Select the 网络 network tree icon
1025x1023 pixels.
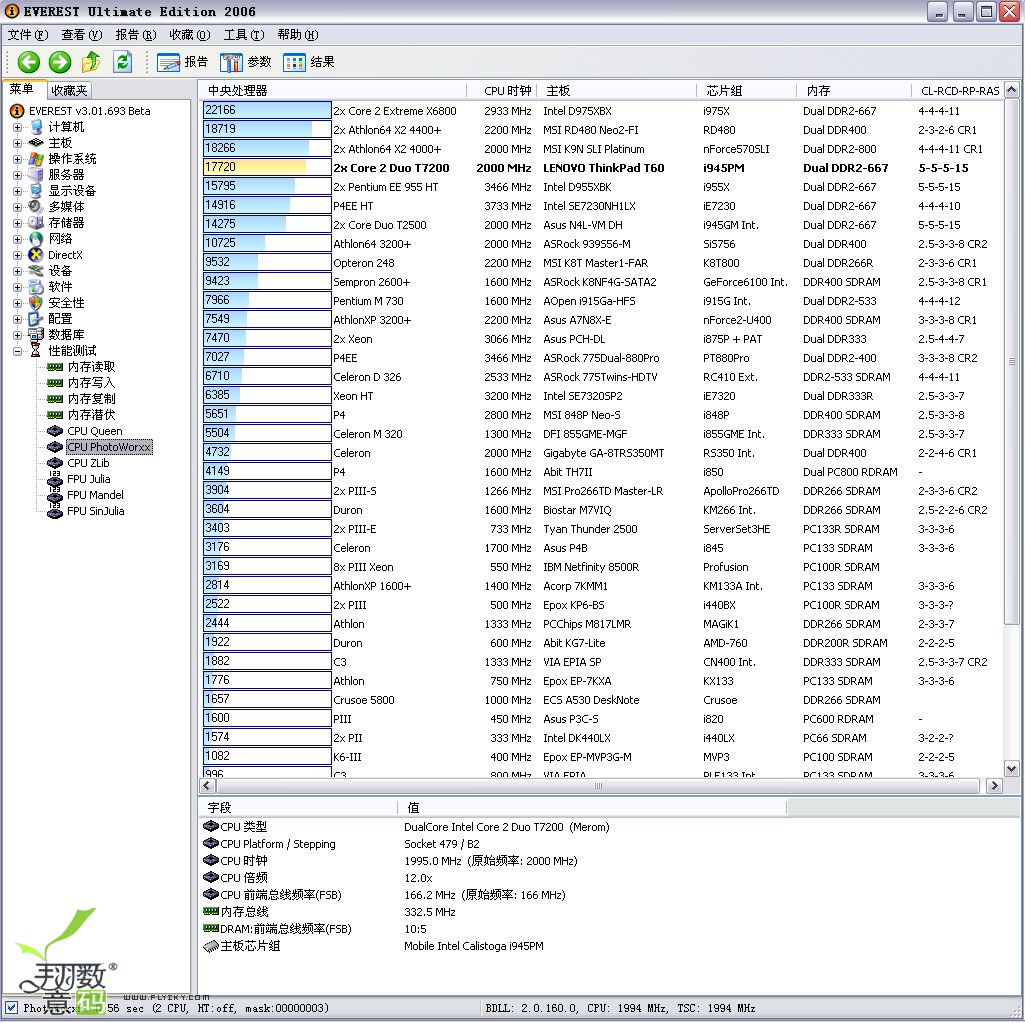(36, 239)
